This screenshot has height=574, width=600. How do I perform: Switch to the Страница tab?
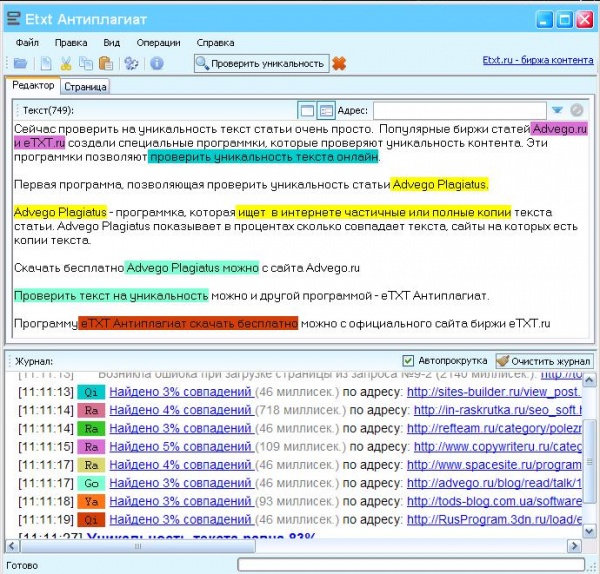point(85,87)
